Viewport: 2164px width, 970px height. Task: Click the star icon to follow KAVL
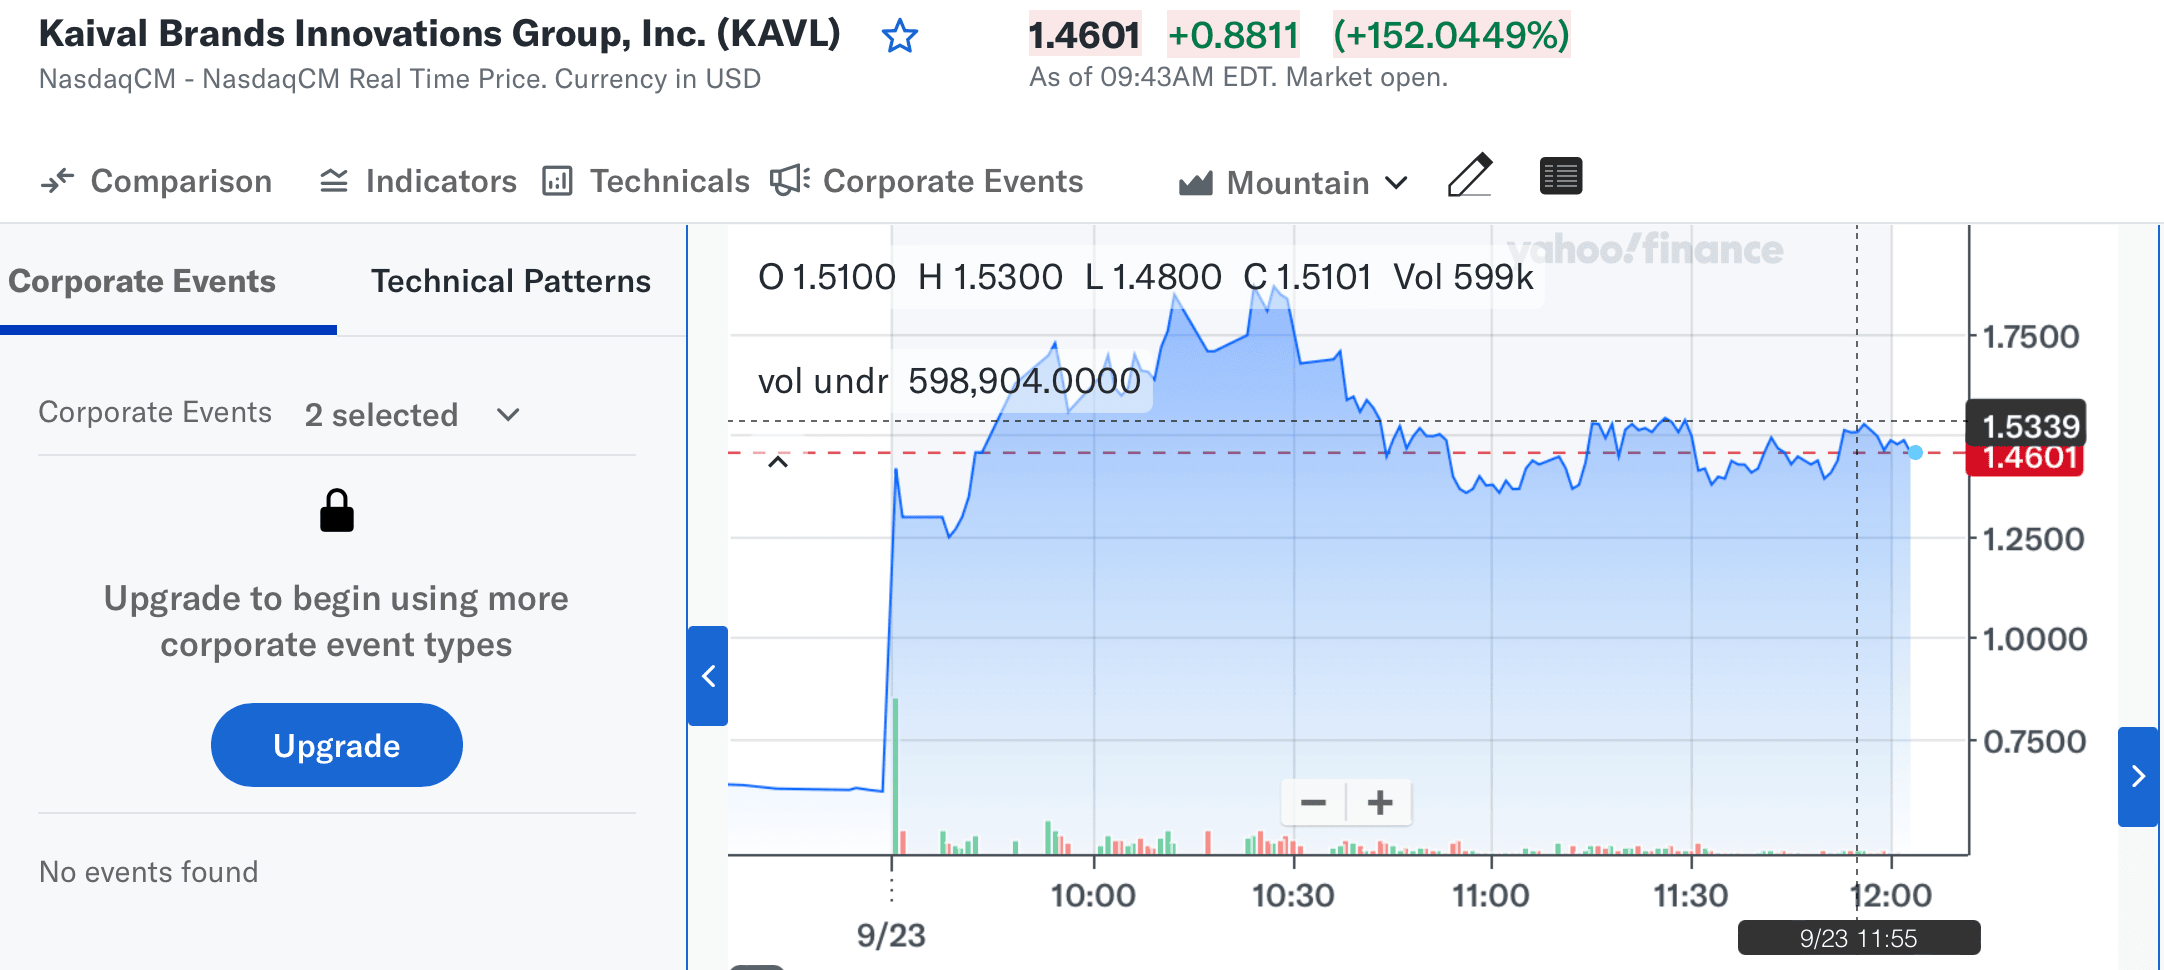(x=899, y=37)
